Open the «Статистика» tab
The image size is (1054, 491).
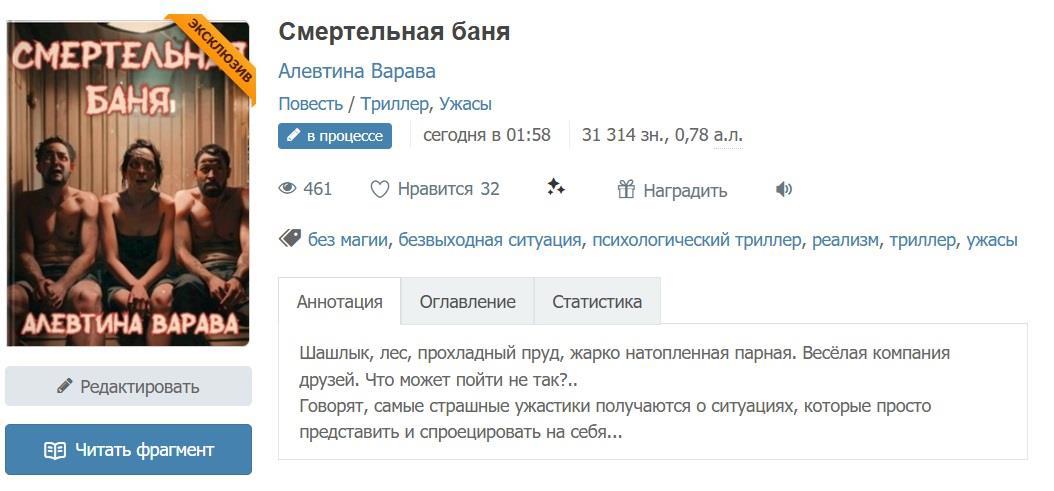pyautogui.click(x=597, y=301)
